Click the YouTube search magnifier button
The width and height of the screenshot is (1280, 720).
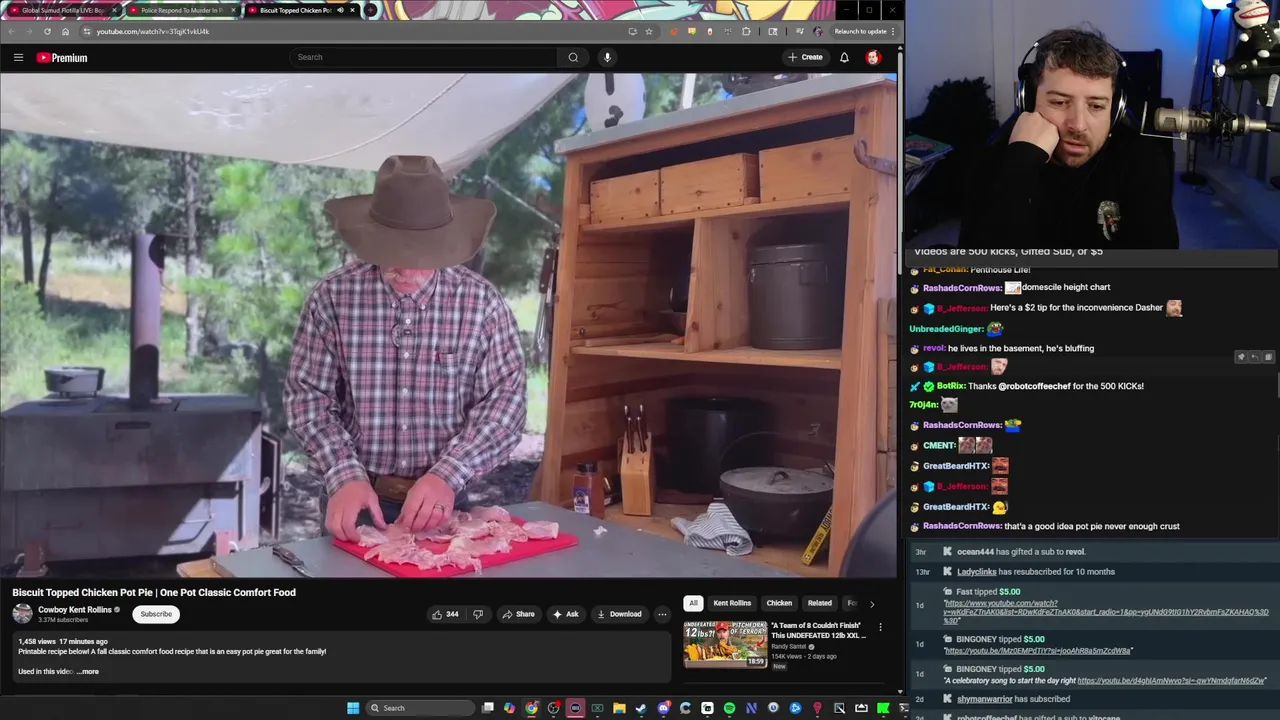[x=573, y=57]
